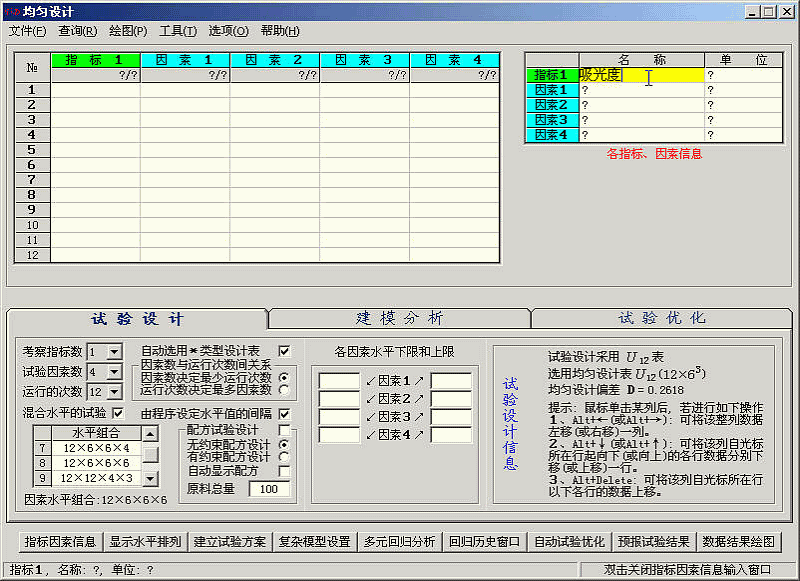Uncheck 自动选用*类型设计表 checkbox

[x=284, y=351]
